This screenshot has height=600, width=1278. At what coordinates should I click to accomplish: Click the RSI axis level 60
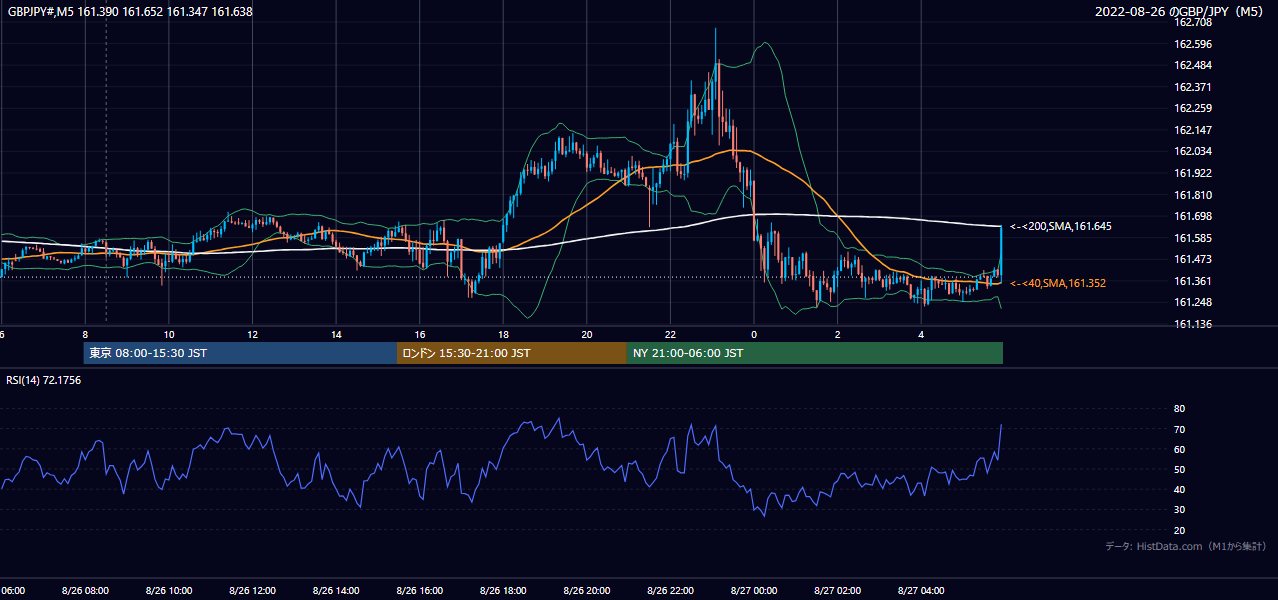pyautogui.click(x=1179, y=449)
